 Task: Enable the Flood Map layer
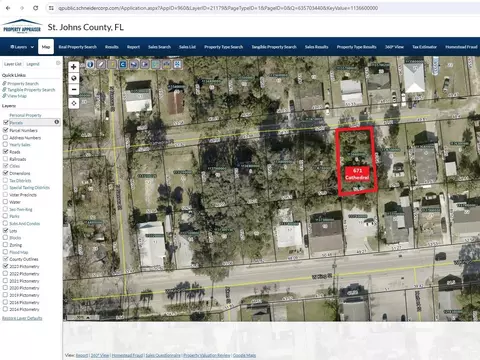point(5,252)
